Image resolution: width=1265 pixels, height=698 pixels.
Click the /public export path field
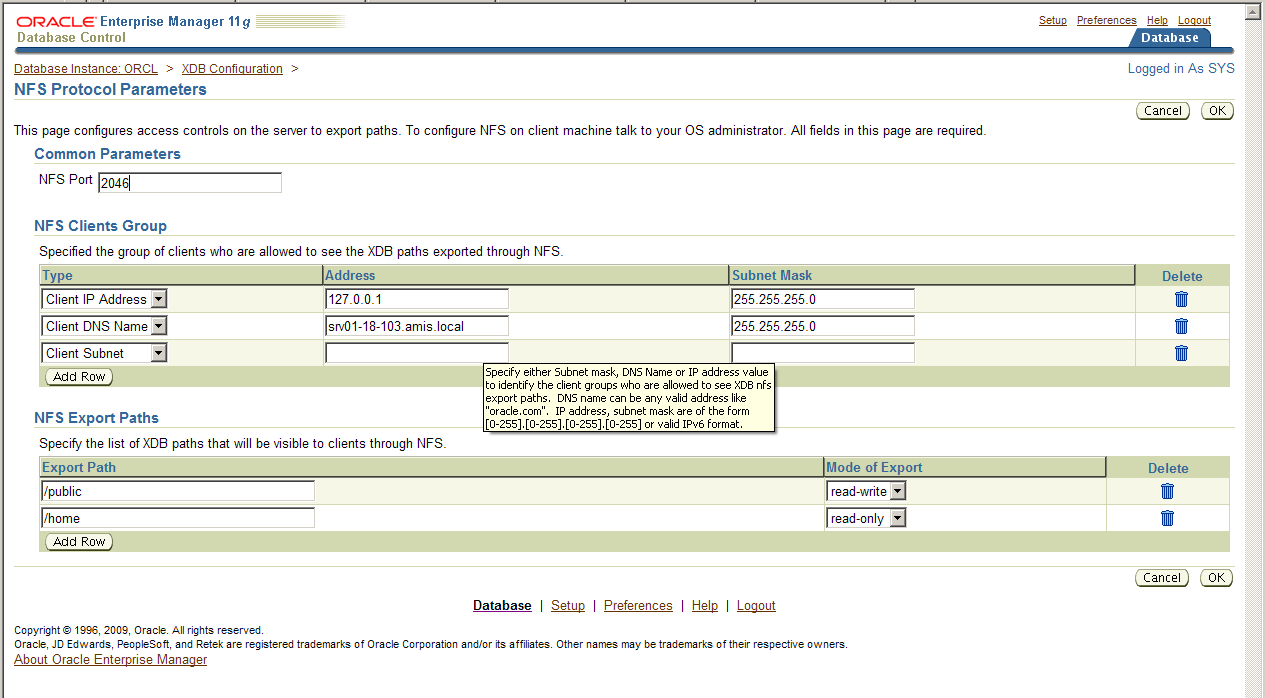pos(177,491)
